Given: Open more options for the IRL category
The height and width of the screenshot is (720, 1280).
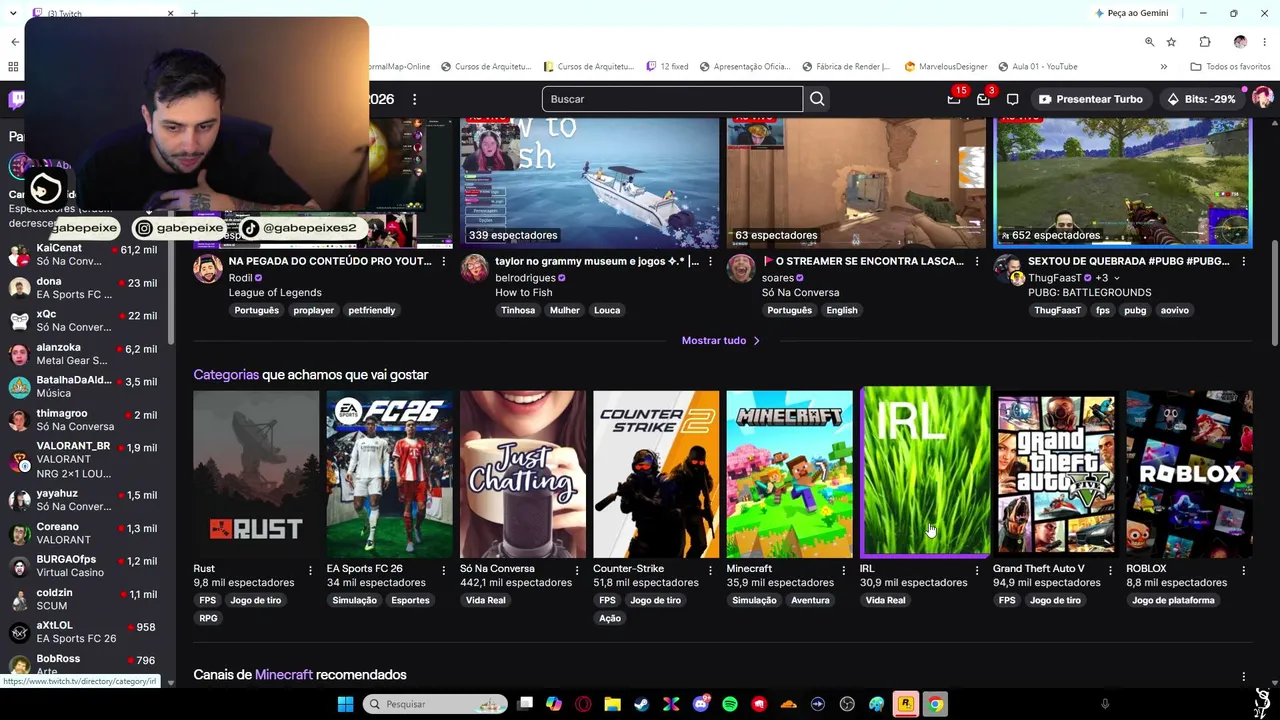Looking at the screenshot, I should coord(977,570).
